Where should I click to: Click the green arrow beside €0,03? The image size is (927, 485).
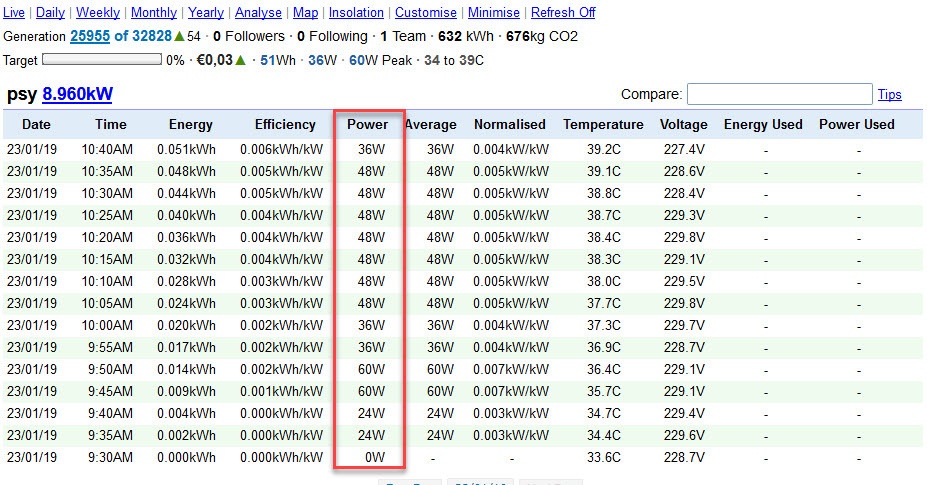point(241,60)
